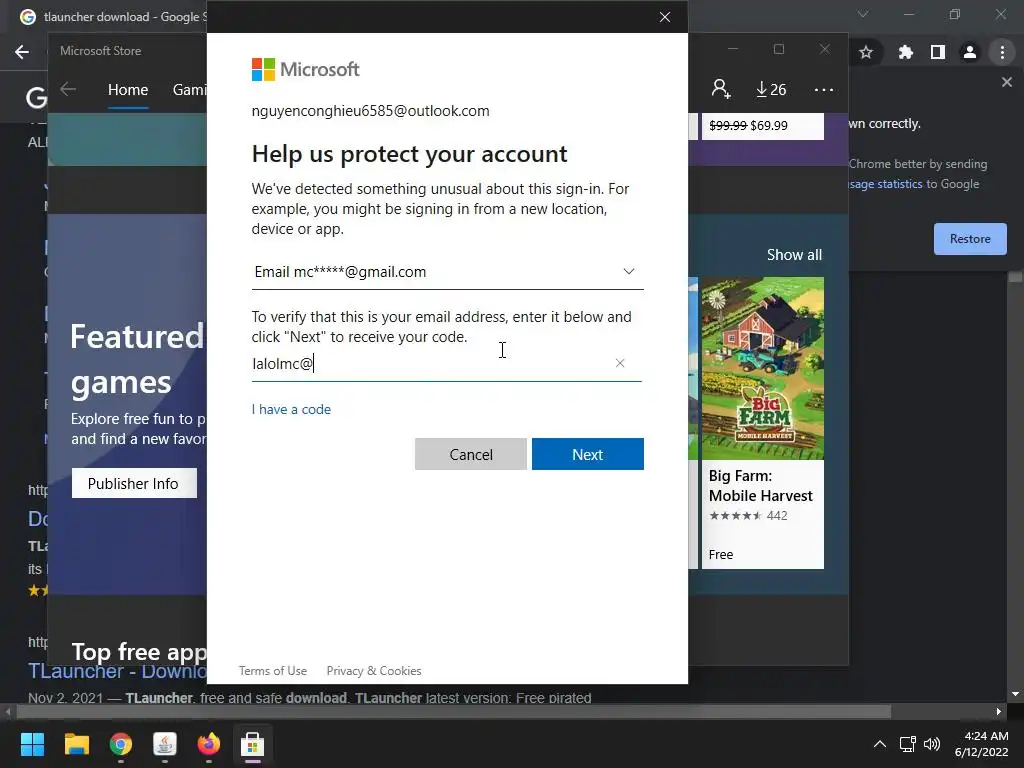
Task: Close the Chrome restore notification
Action: point(1006,82)
